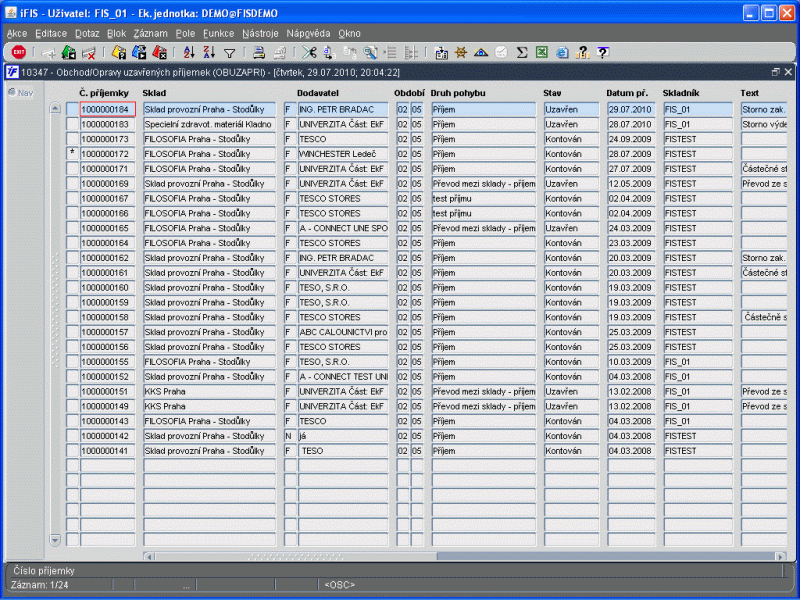Tick the box beside receipt 1000000155
Viewport: 800px width, 600px height.
point(72,362)
